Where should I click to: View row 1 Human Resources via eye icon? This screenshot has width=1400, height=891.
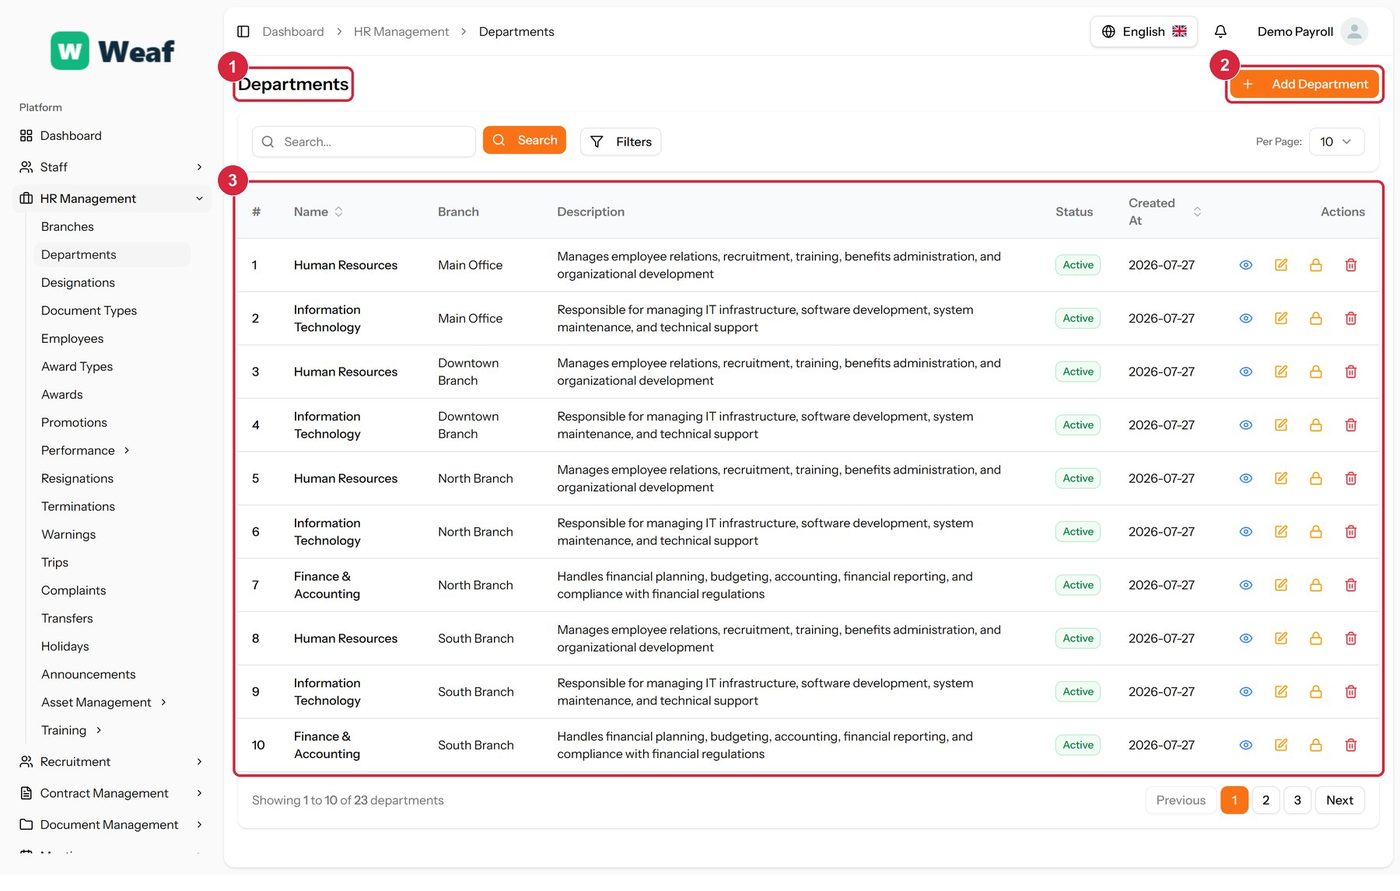[1246, 265]
